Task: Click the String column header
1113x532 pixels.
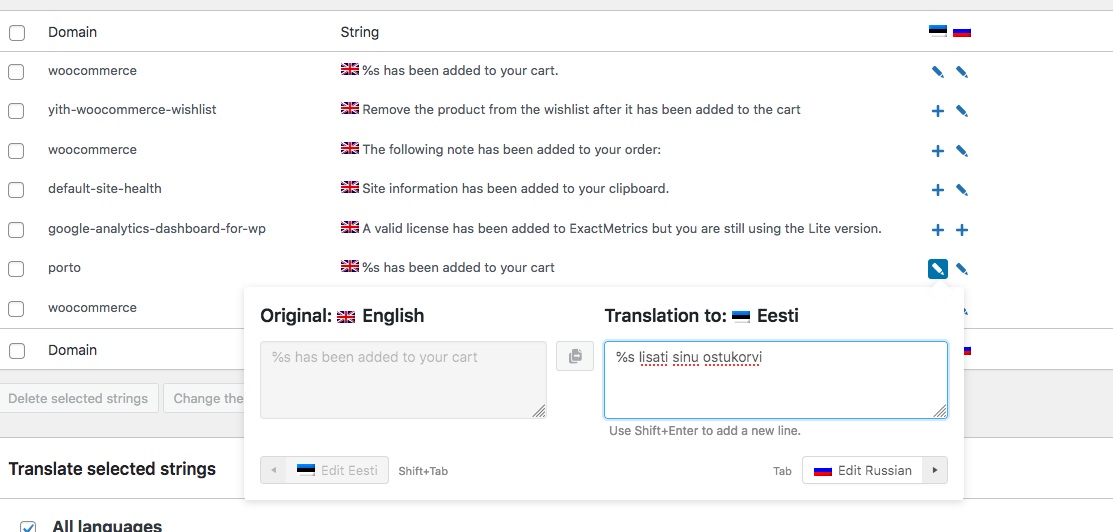Action: [360, 32]
